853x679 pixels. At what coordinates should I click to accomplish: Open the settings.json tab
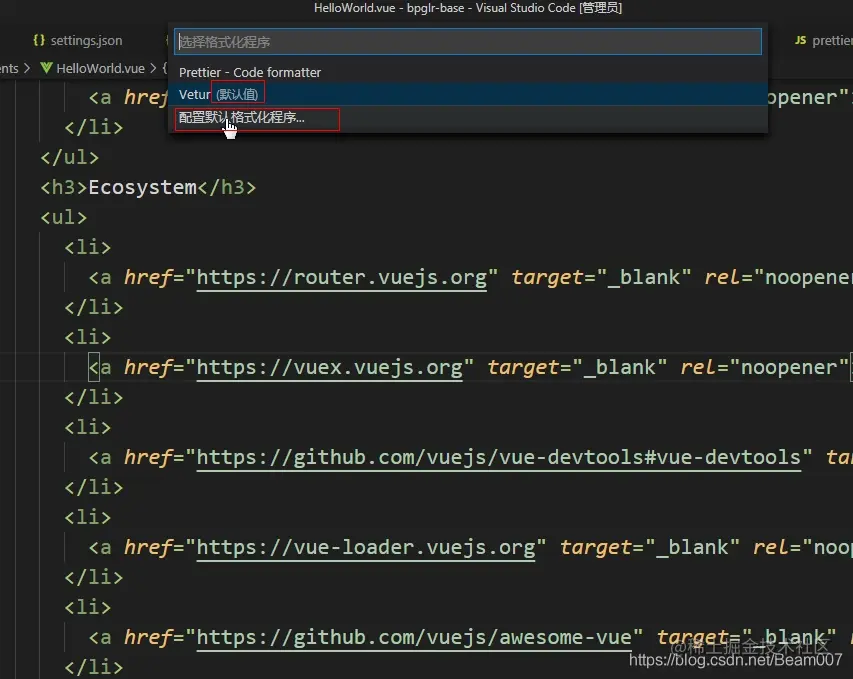pyautogui.click(x=78, y=40)
